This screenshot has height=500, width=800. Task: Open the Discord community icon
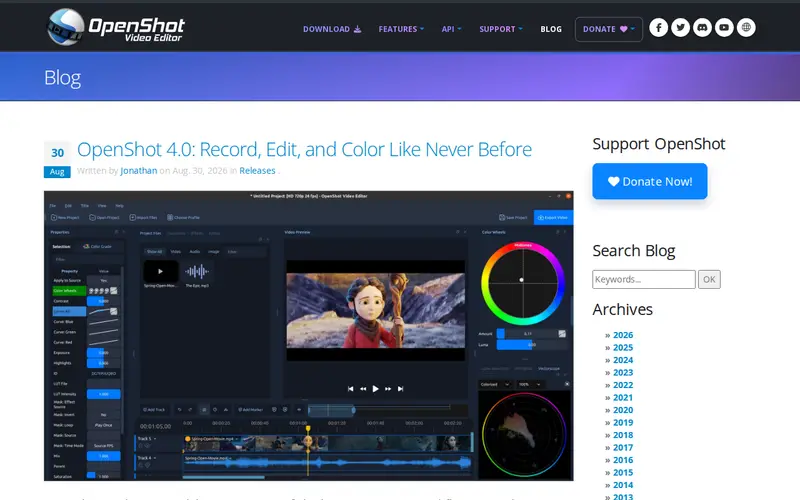(703, 28)
